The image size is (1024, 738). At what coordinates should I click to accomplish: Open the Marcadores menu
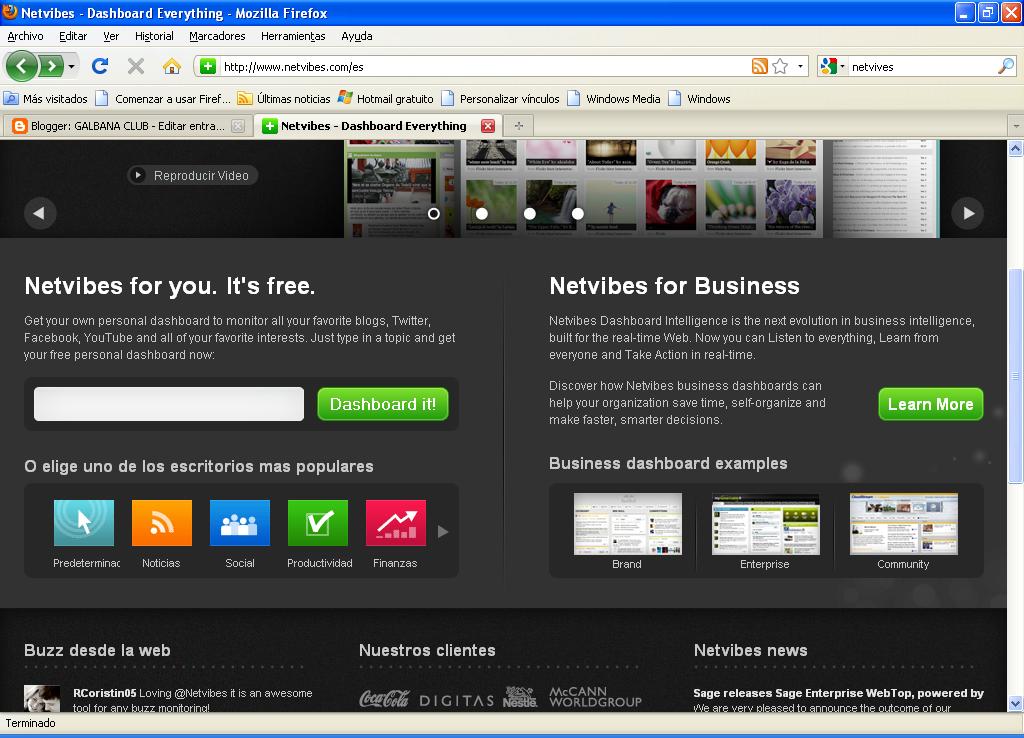pos(216,36)
